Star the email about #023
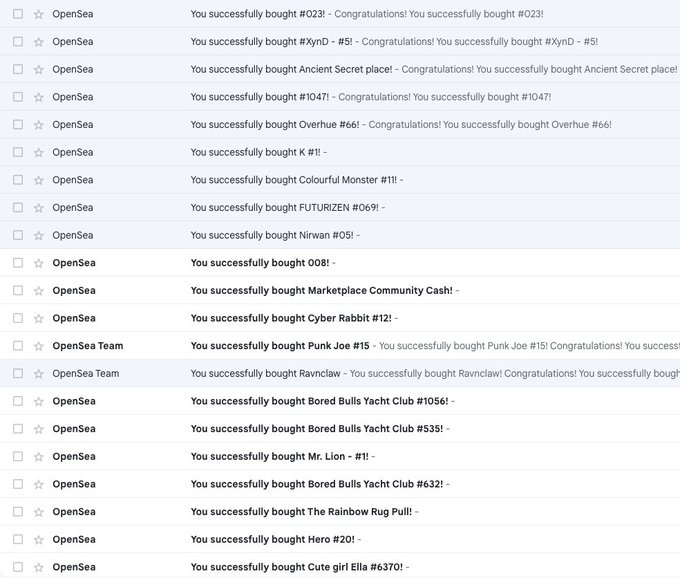This screenshot has width=680, height=578. click(x=39, y=14)
